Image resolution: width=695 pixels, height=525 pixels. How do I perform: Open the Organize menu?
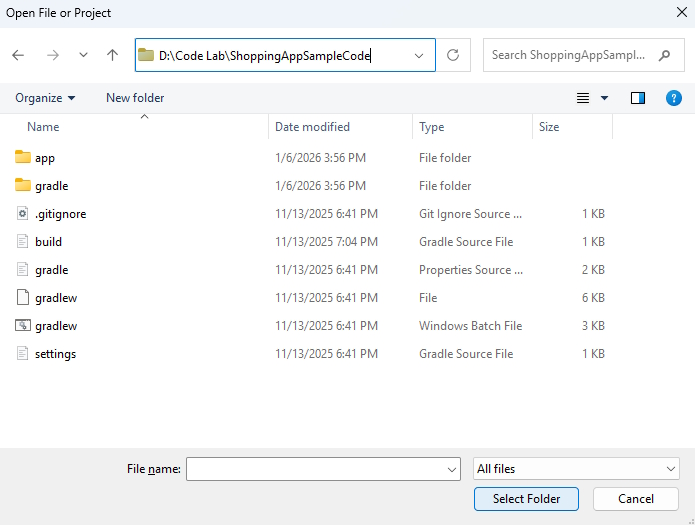click(45, 98)
